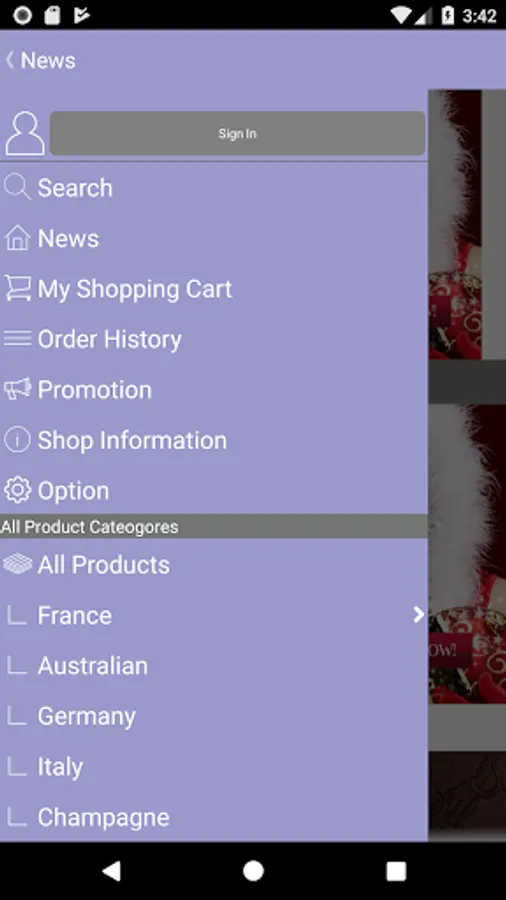
Task: Tap the house icon beside News
Action: coord(17,238)
